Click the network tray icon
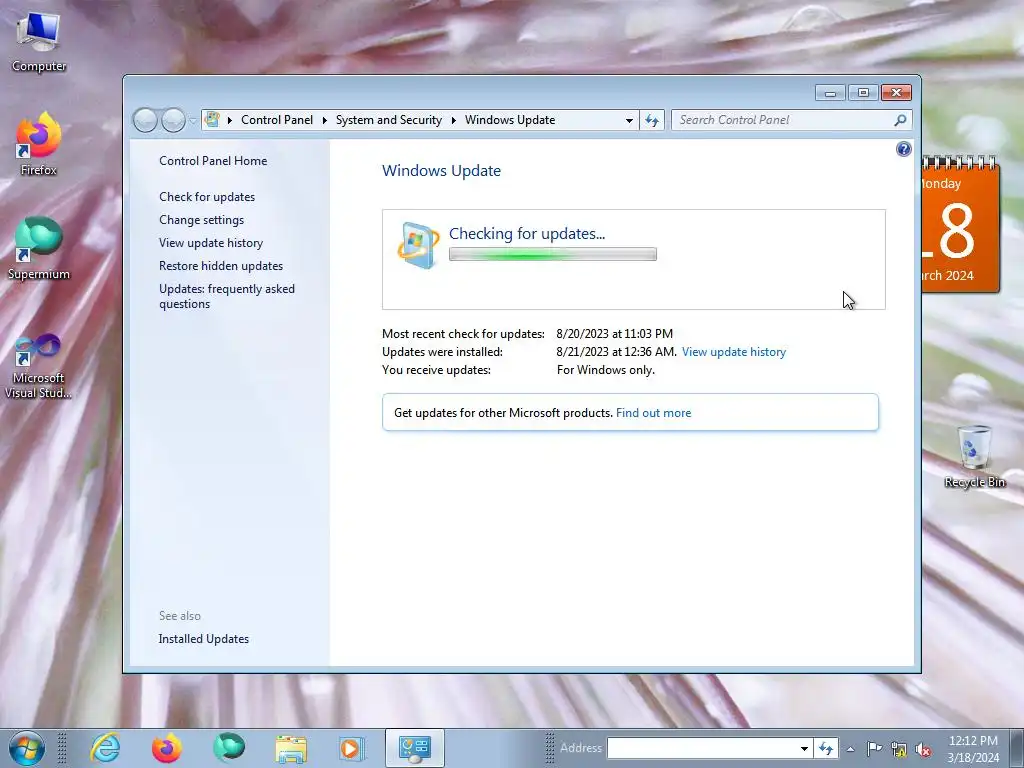This screenshot has width=1024, height=768. (x=899, y=749)
